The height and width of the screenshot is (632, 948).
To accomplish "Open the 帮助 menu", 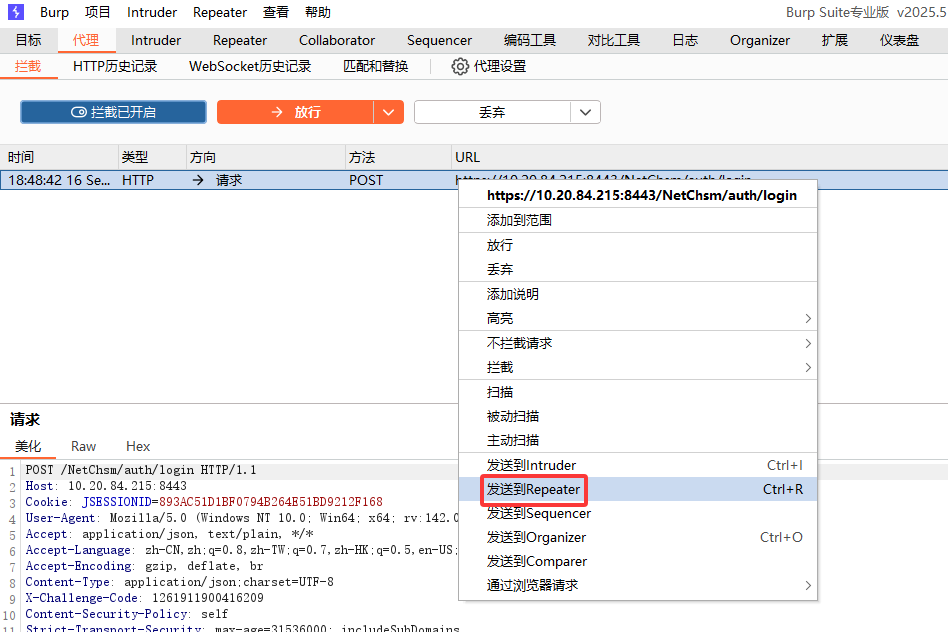I will pos(318,12).
